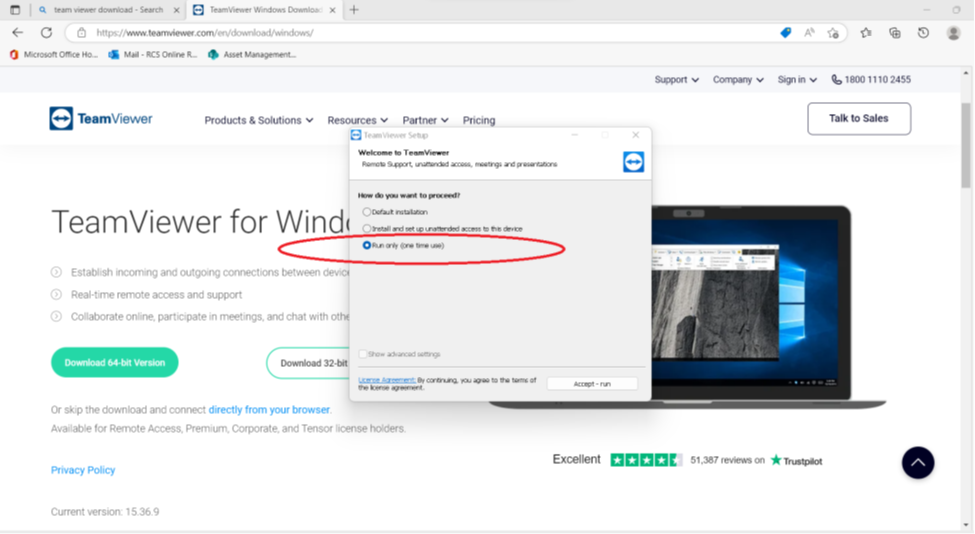Screen dimensions: 975x534
Task: Open the License Agreement link
Action: click(x=387, y=380)
